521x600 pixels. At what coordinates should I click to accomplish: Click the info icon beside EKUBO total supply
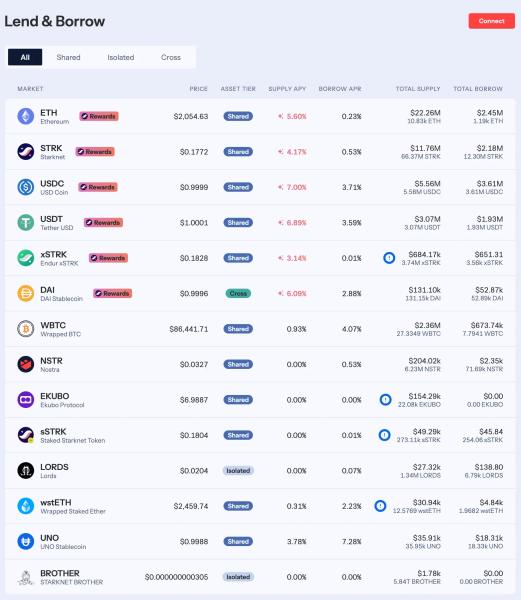click(386, 400)
